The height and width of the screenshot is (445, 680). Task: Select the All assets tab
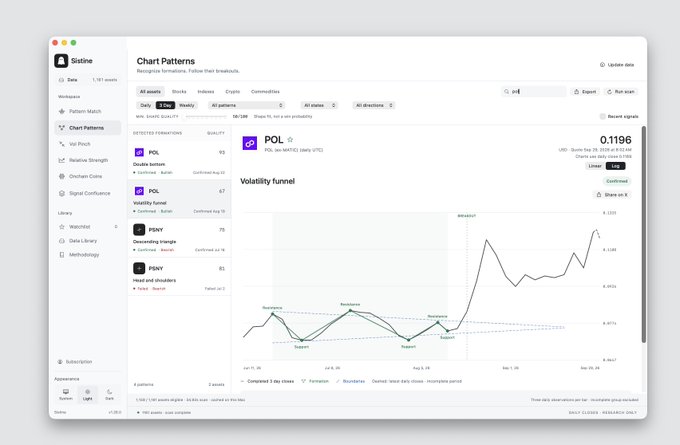[150, 92]
